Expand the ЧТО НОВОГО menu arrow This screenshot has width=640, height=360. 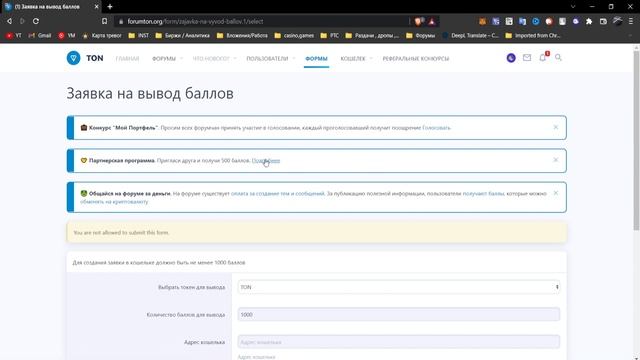[235, 58]
